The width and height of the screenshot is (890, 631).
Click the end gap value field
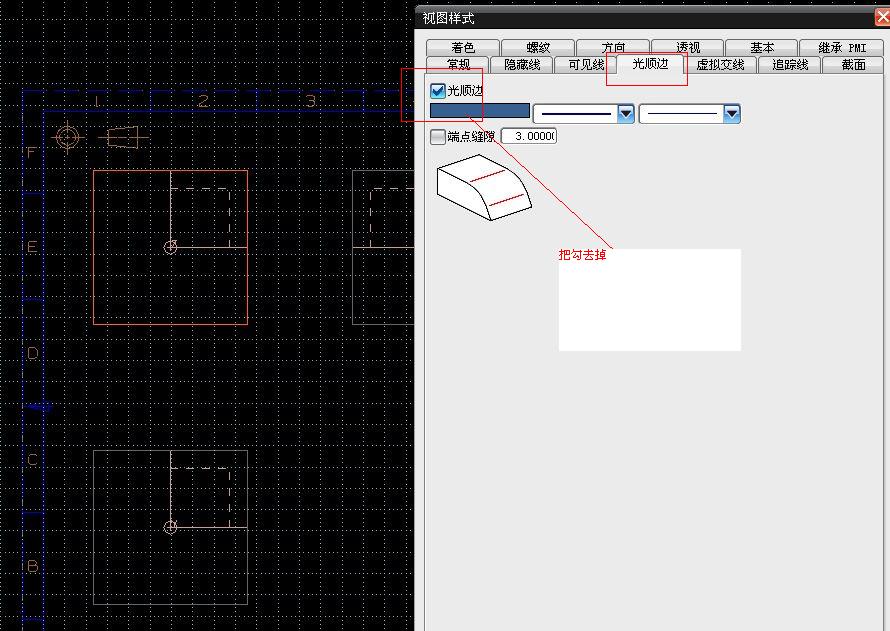(529, 136)
